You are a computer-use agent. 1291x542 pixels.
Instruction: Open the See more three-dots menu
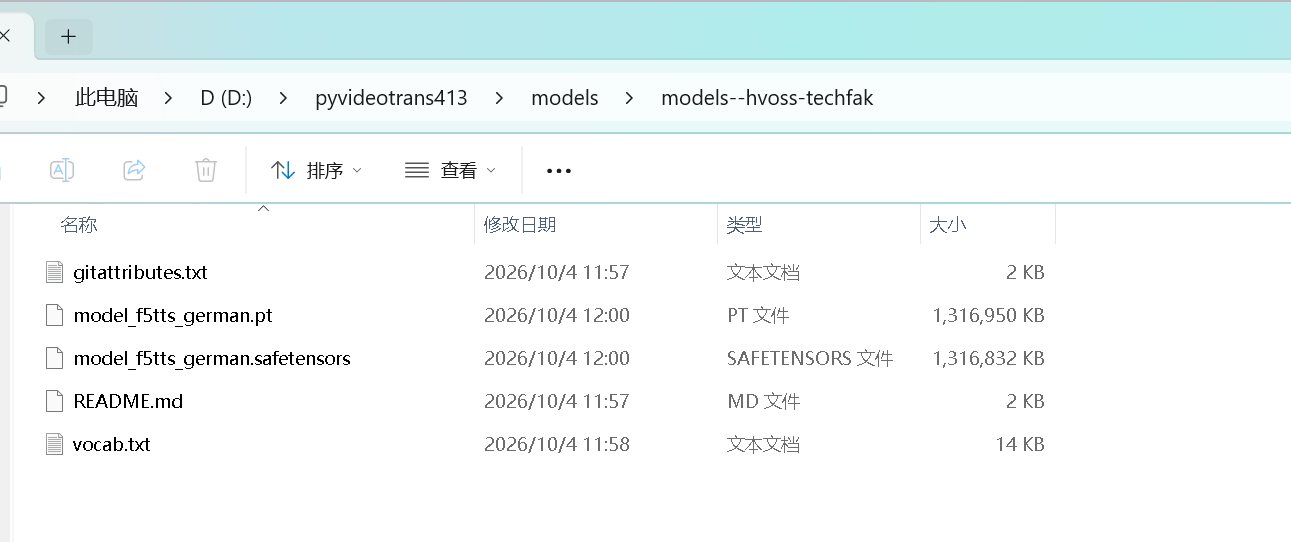(x=559, y=171)
